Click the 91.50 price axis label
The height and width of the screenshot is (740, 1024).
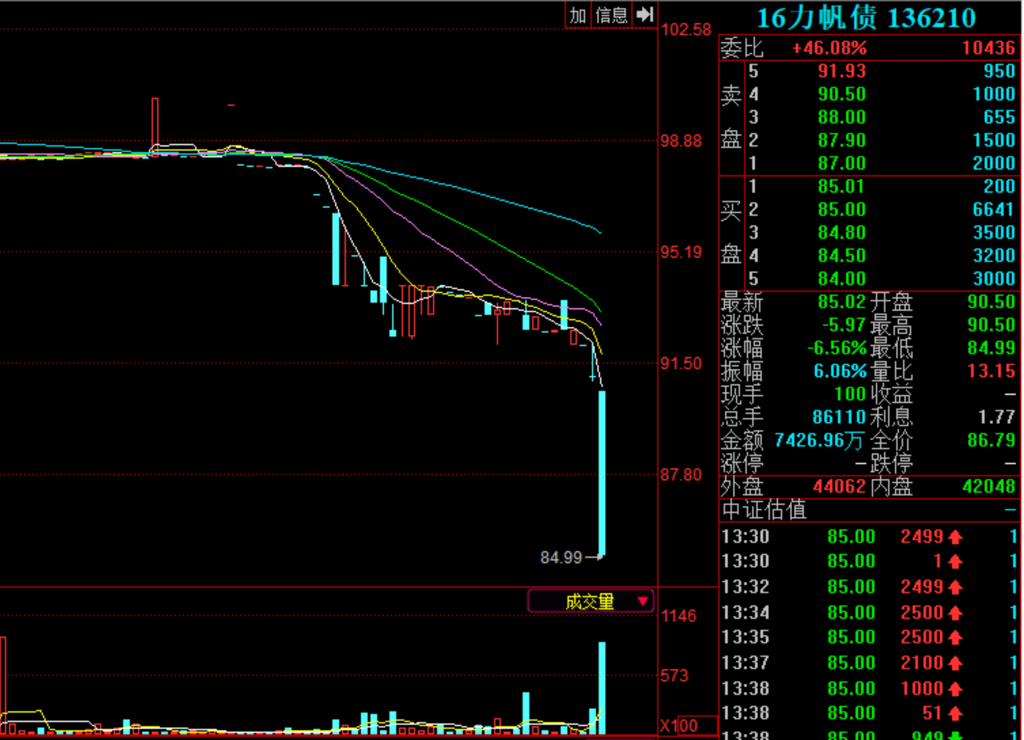pos(680,364)
